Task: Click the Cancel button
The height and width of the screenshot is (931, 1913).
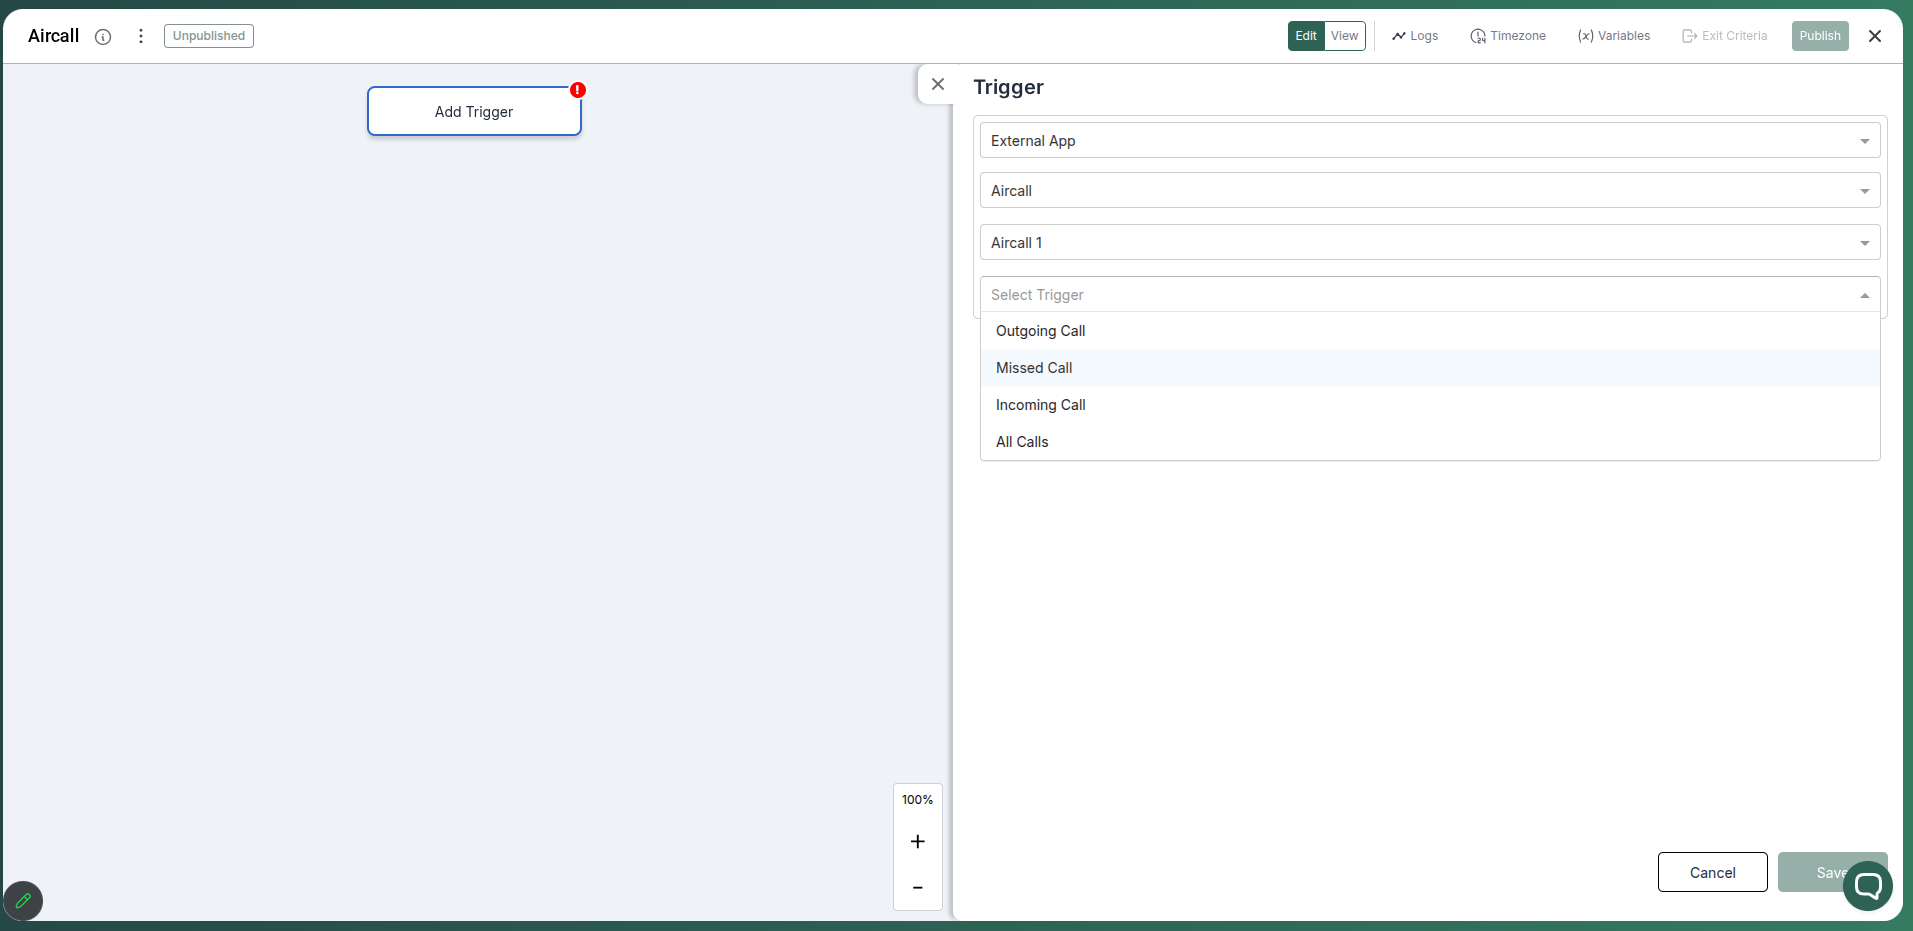Action: (1710, 872)
